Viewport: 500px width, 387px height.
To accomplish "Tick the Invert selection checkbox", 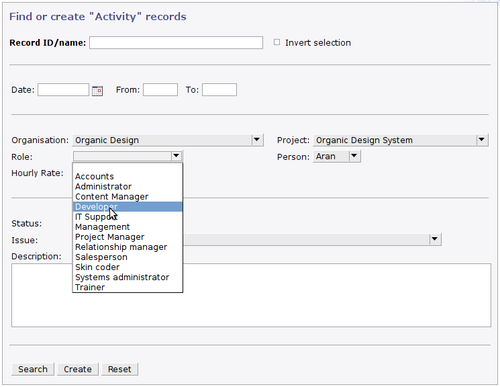I will (x=277, y=42).
